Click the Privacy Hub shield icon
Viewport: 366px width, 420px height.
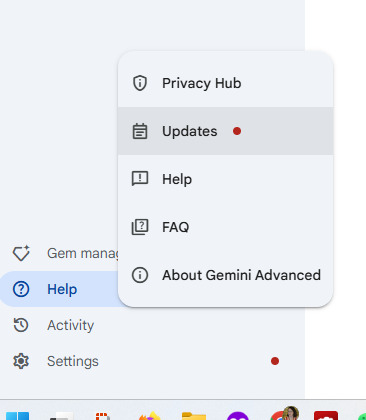tap(140, 83)
